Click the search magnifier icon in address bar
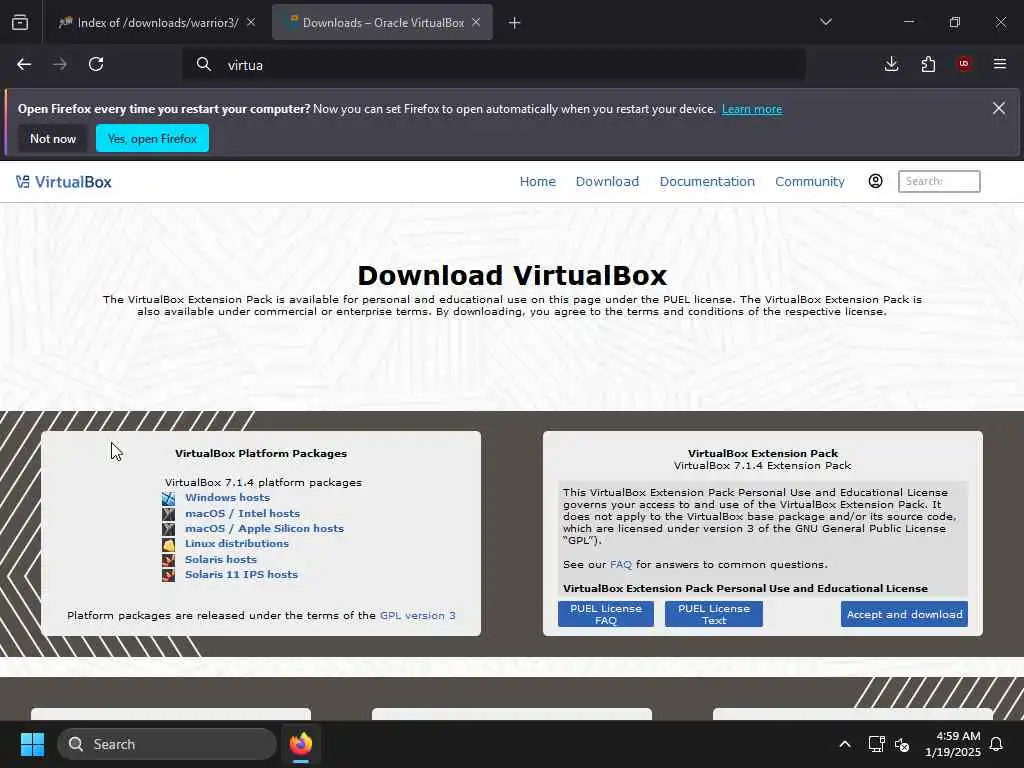Screen dimensions: 1024x768 [204, 64]
